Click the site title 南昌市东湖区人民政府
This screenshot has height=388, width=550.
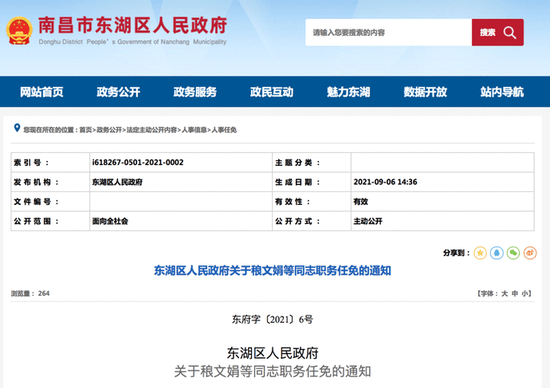click(x=133, y=26)
